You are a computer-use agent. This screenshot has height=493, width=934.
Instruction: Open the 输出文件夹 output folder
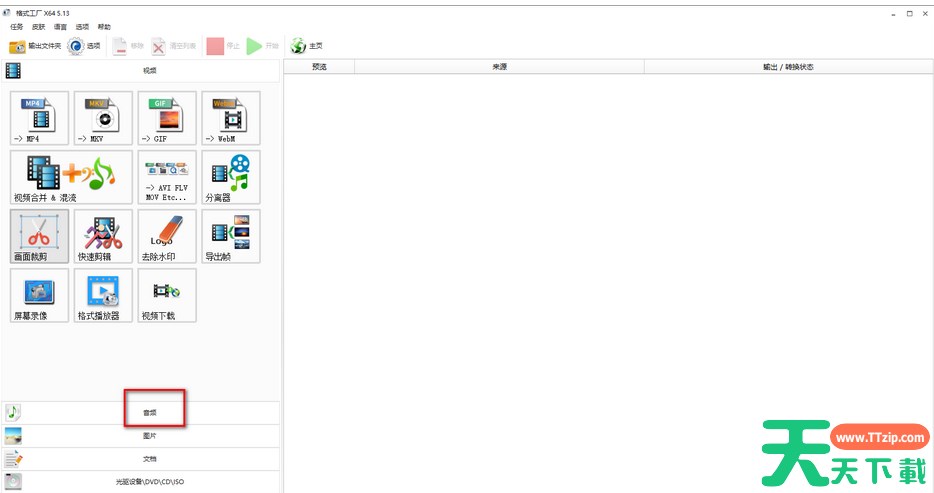35,46
